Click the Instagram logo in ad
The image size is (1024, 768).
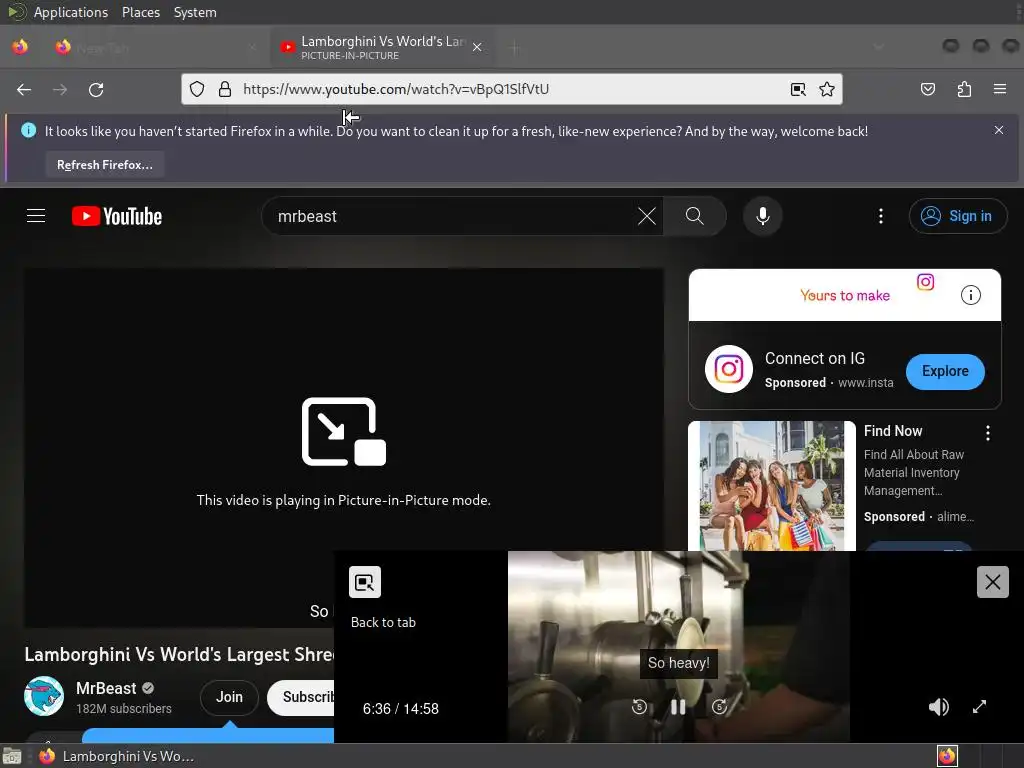729,369
